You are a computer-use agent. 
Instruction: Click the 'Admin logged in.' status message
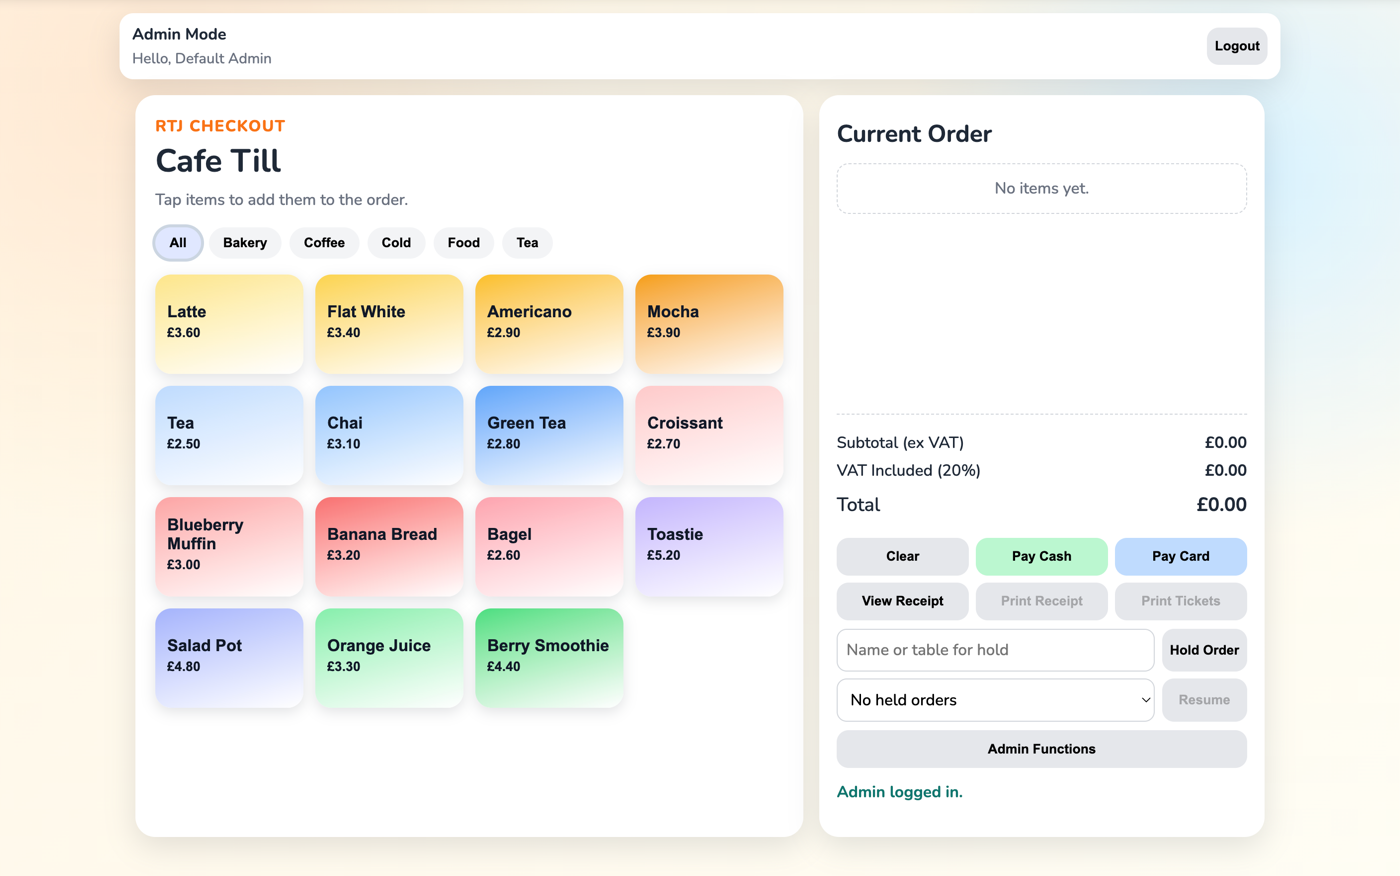(x=899, y=792)
